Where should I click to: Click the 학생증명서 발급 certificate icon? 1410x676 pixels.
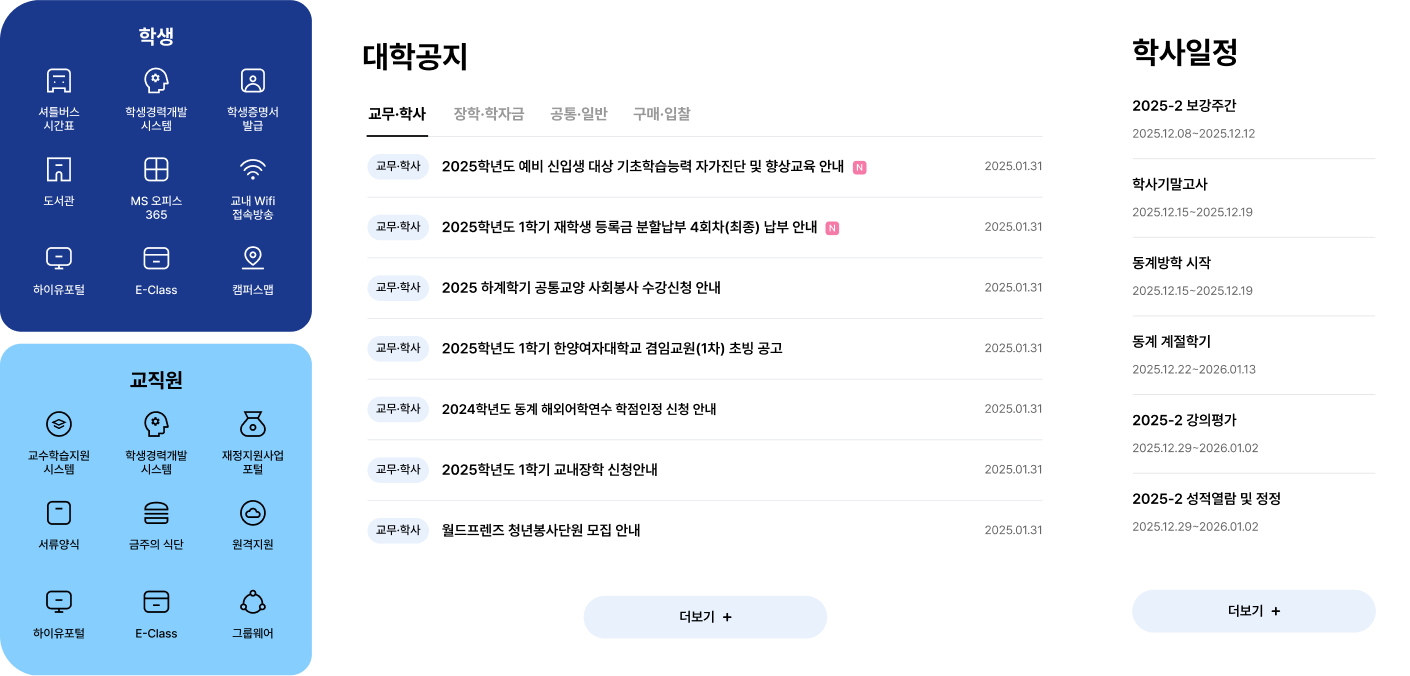coord(252,81)
